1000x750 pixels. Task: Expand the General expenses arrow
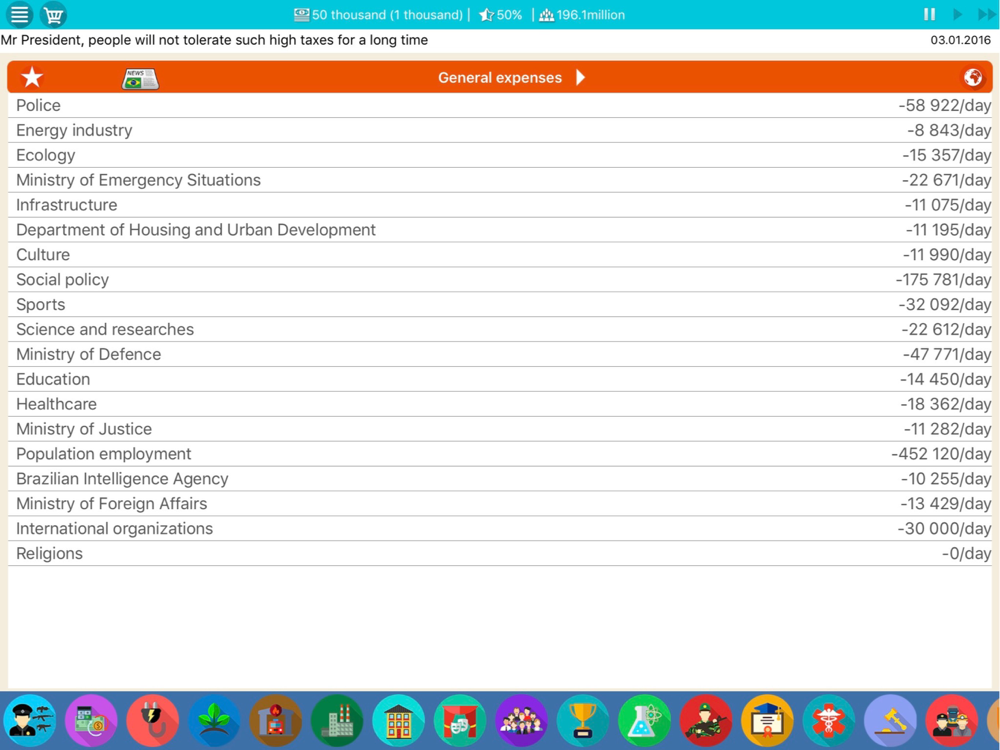coord(580,77)
